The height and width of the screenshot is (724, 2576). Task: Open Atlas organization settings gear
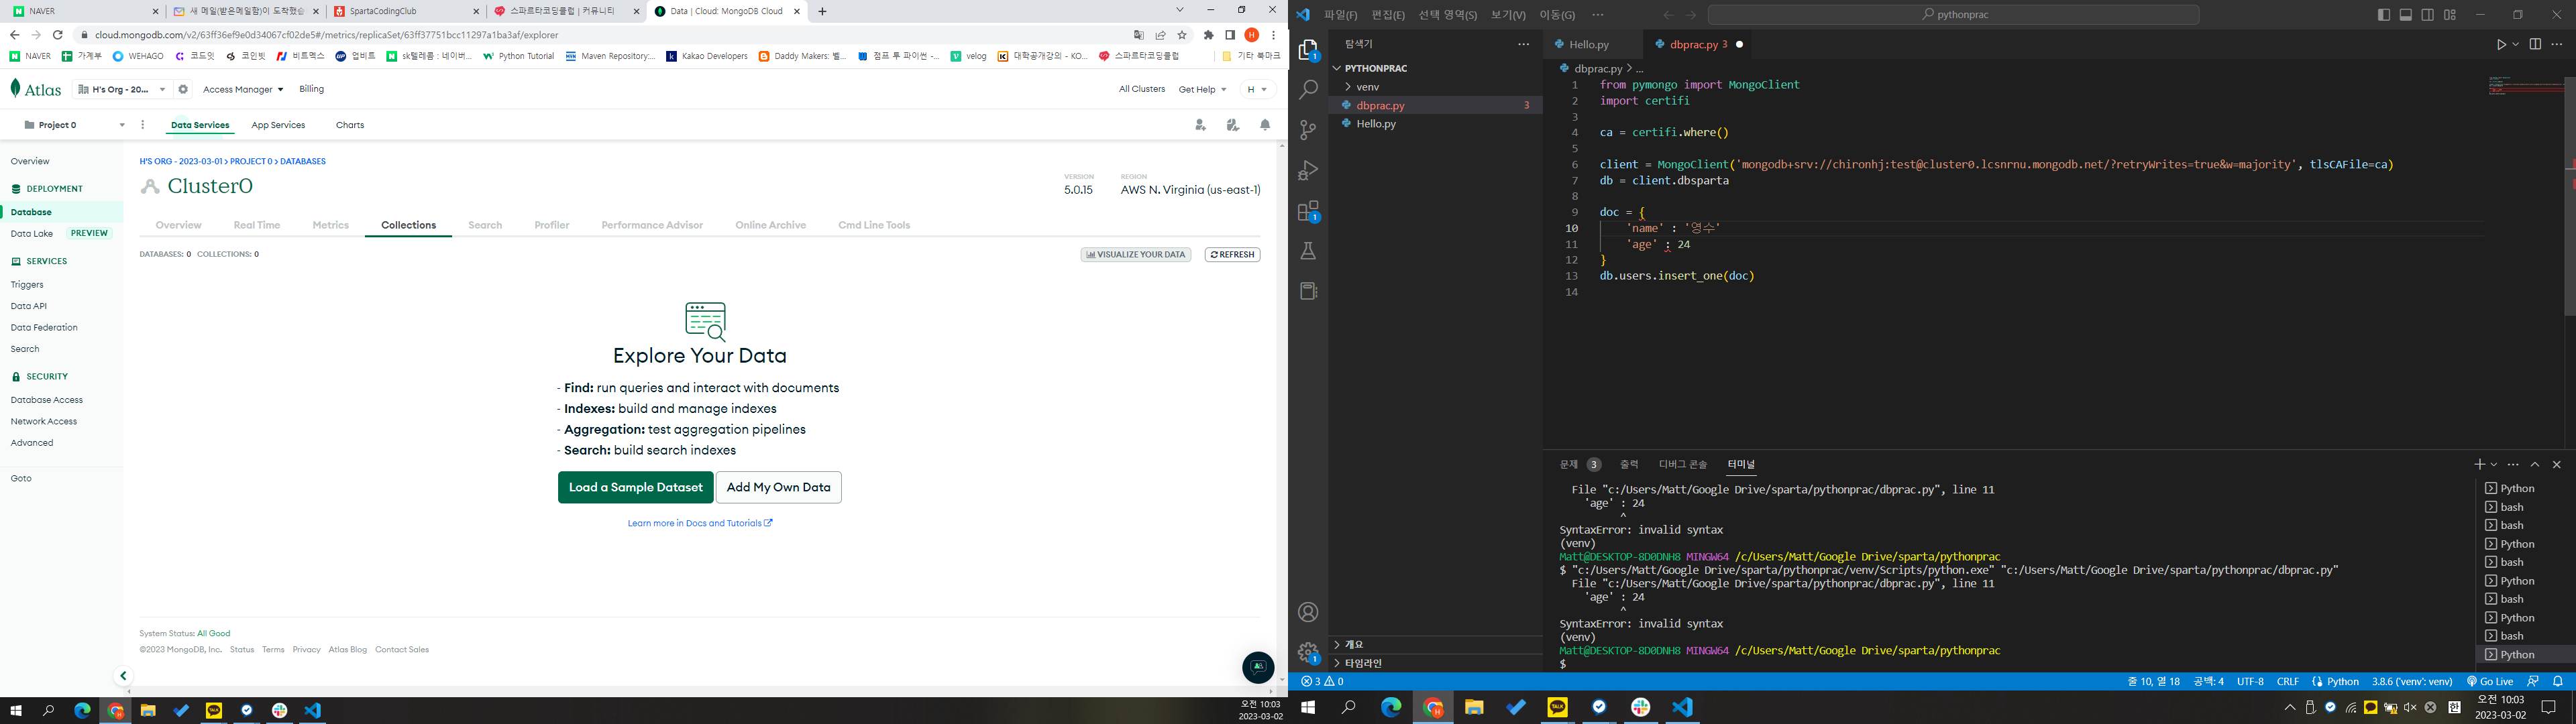[x=183, y=89]
